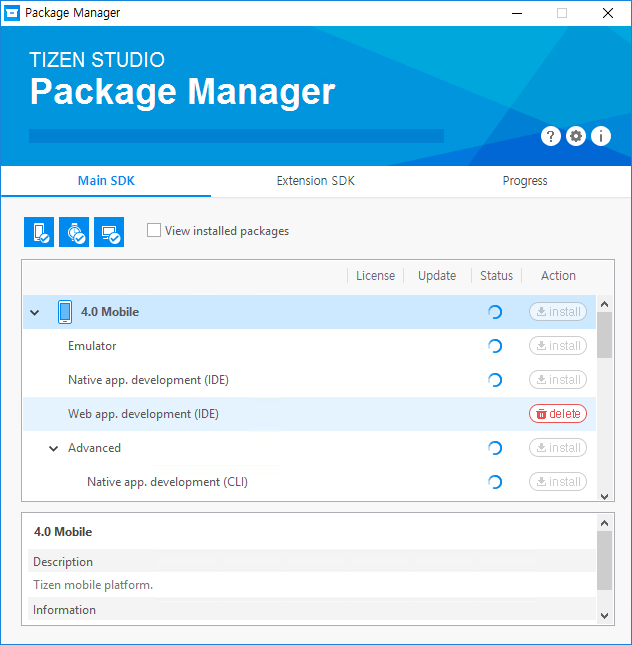The width and height of the screenshot is (632, 645).
Task: Collapse the 4.0 Mobile tree node
Action: click(x=35, y=313)
